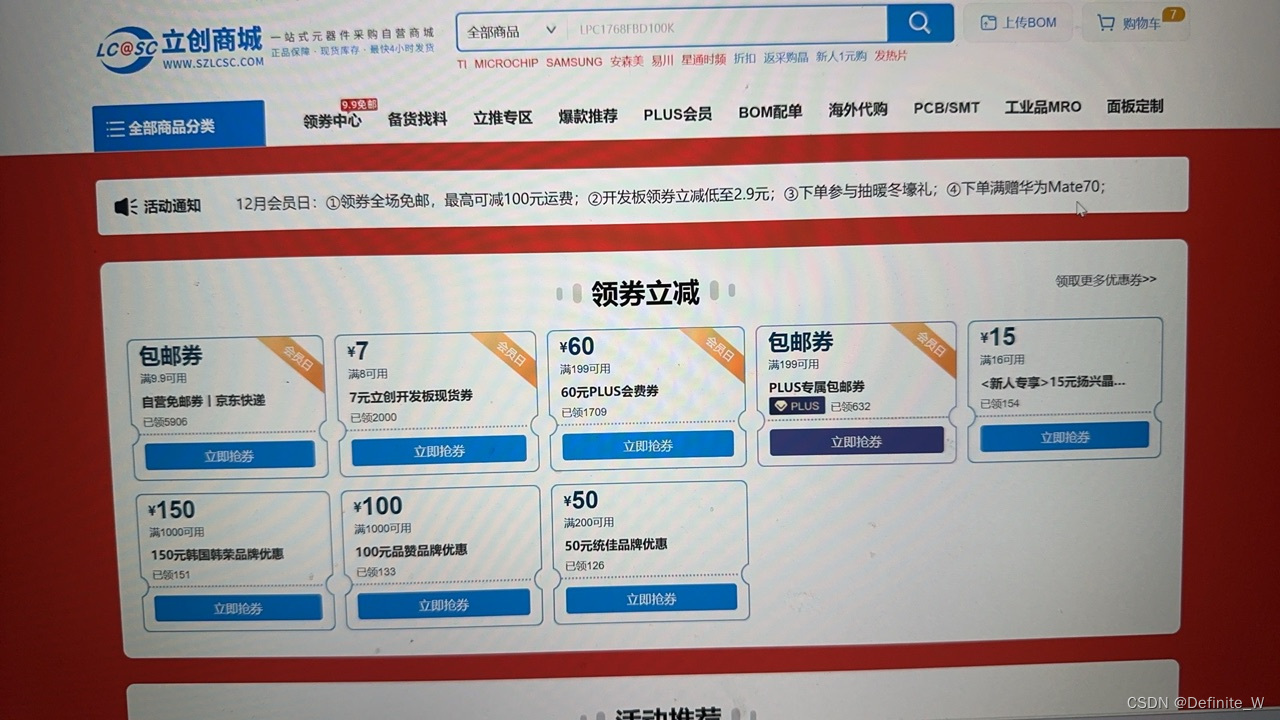The image size is (1280, 720).
Task: Open BOM配单 nav item
Action: coord(770,112)
